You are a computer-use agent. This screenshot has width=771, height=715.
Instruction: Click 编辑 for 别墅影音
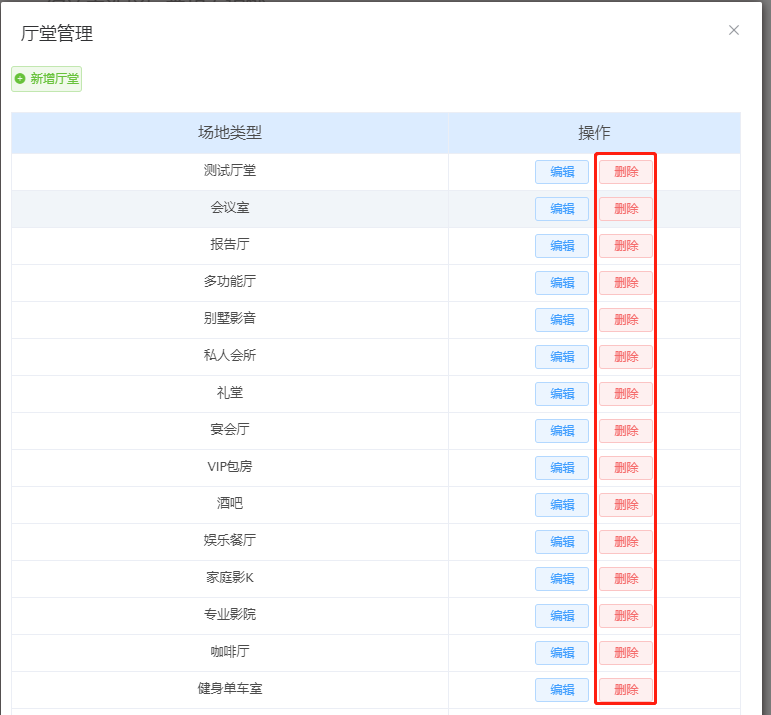coord(562,320)
